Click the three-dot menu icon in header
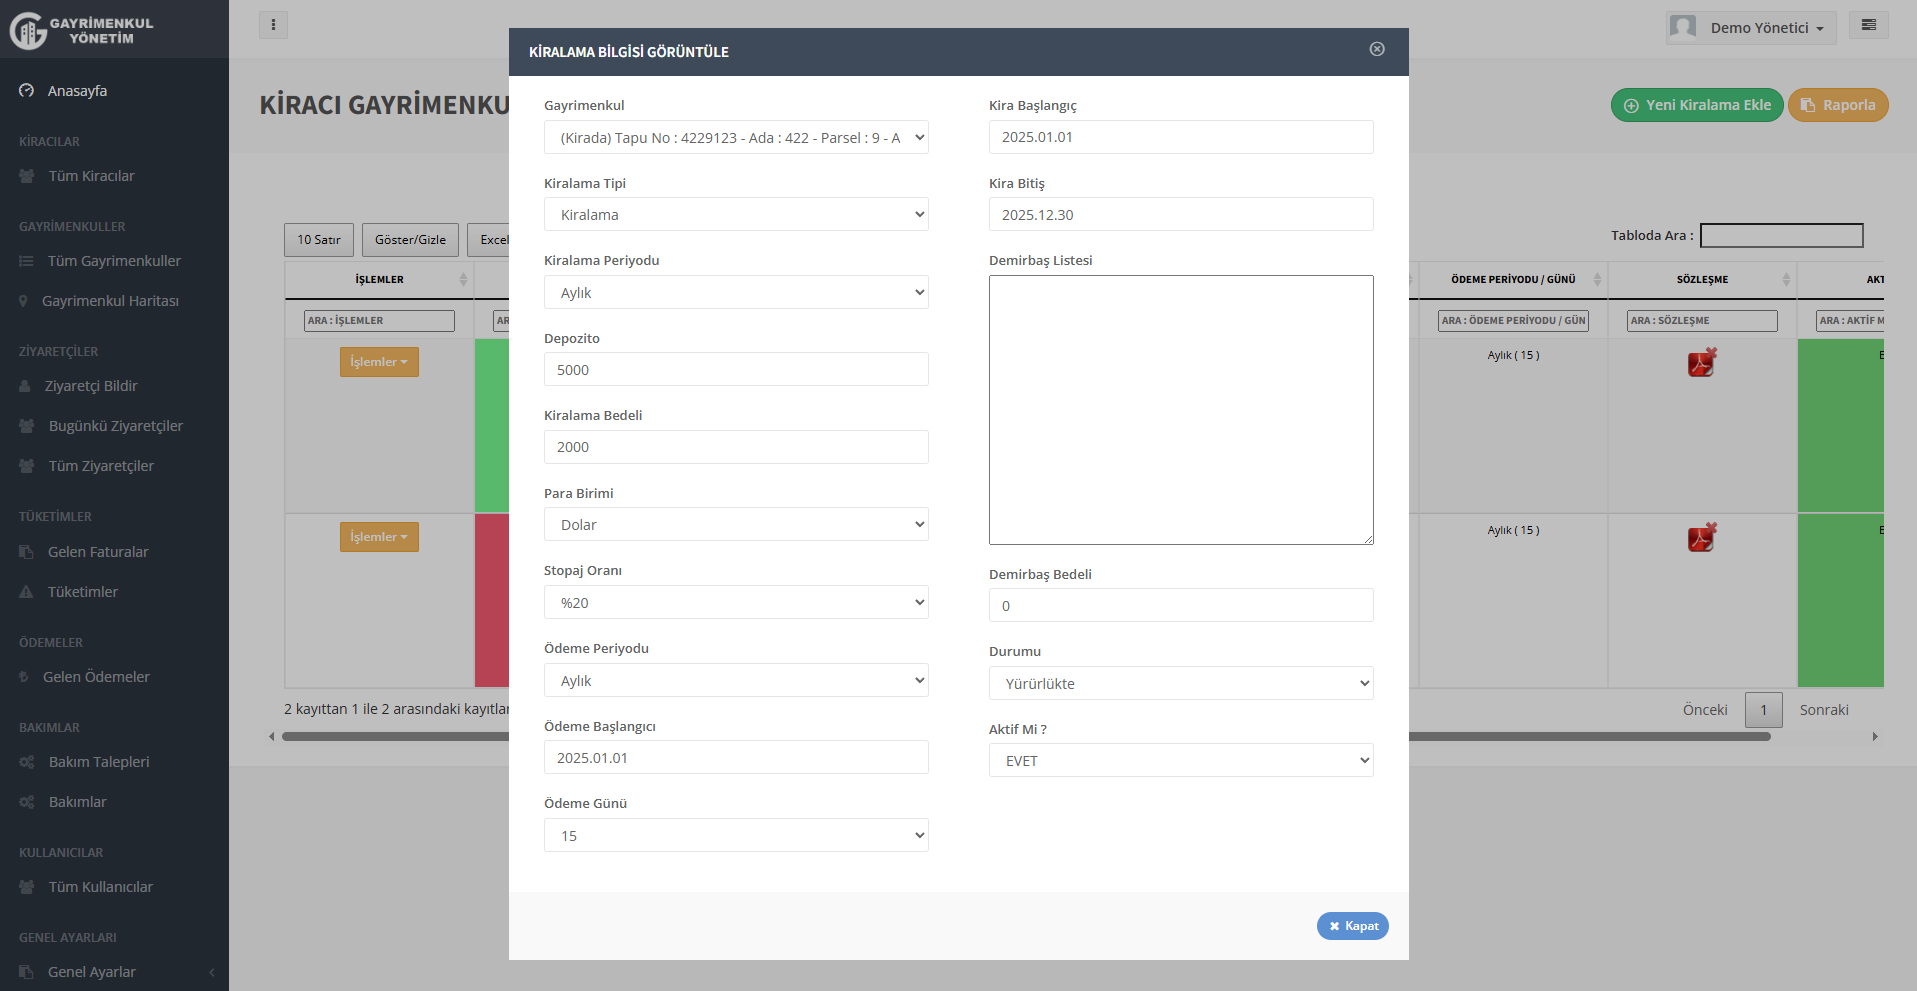 click(273, 25)
